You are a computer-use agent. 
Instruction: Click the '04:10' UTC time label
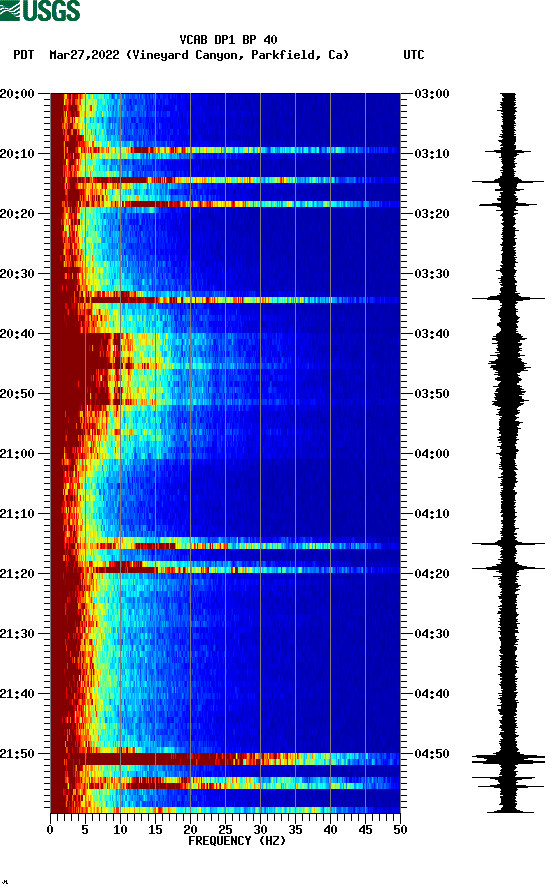point(432,514)
